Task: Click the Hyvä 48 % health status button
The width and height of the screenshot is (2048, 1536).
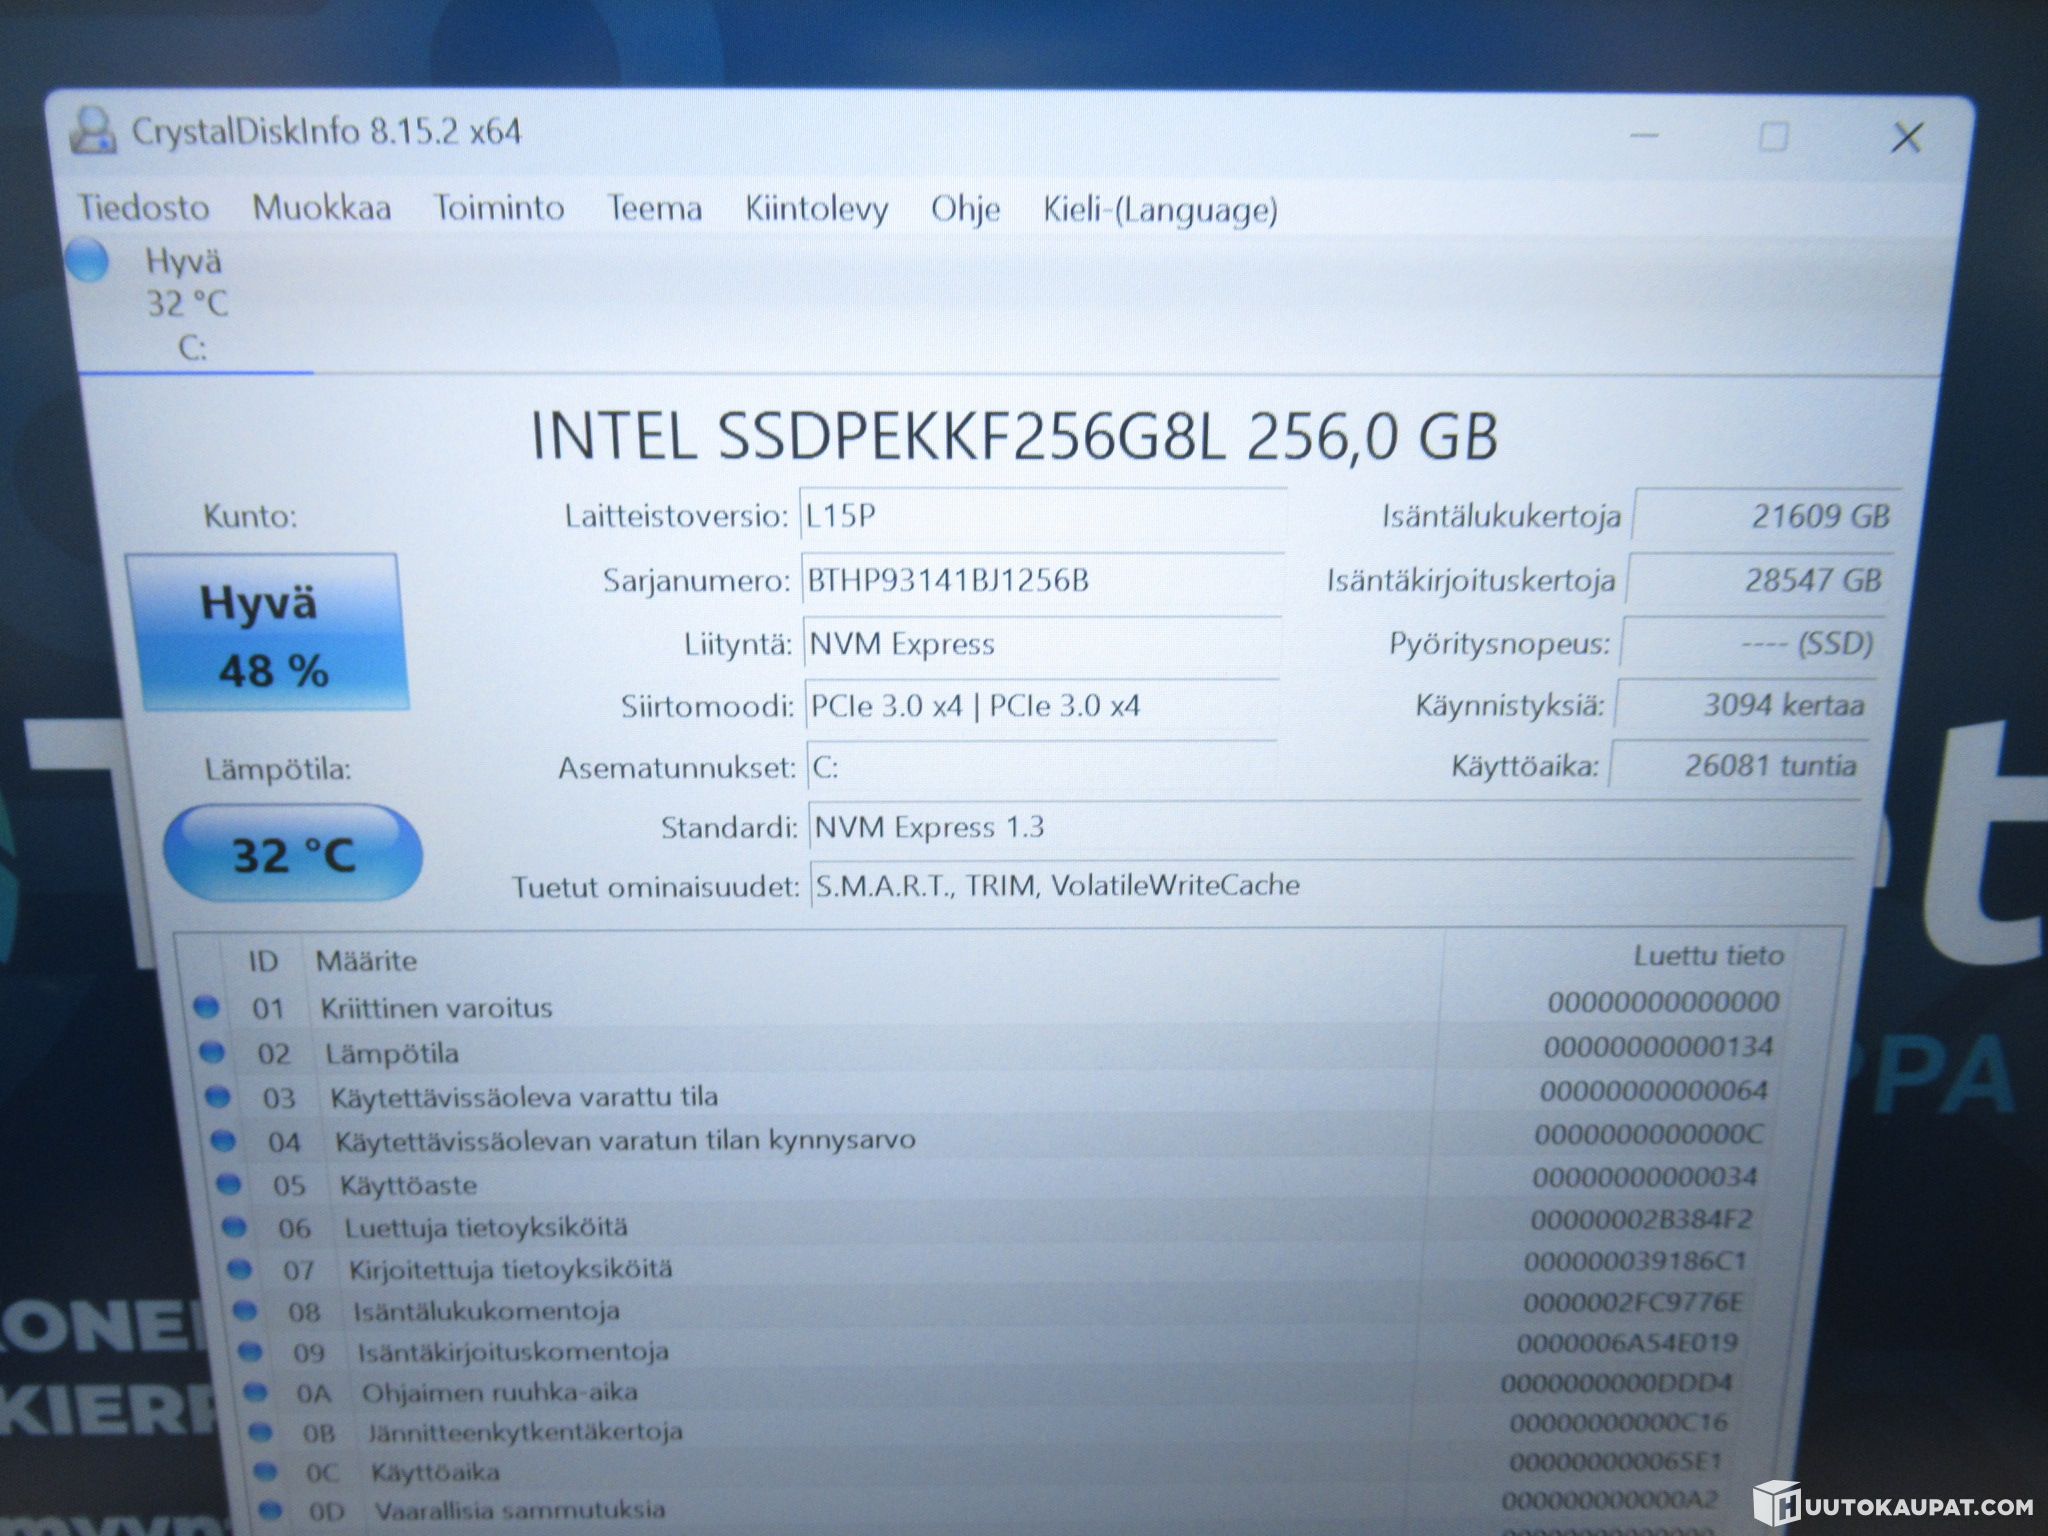Action: pyautogui.click(x=266, y=632)
